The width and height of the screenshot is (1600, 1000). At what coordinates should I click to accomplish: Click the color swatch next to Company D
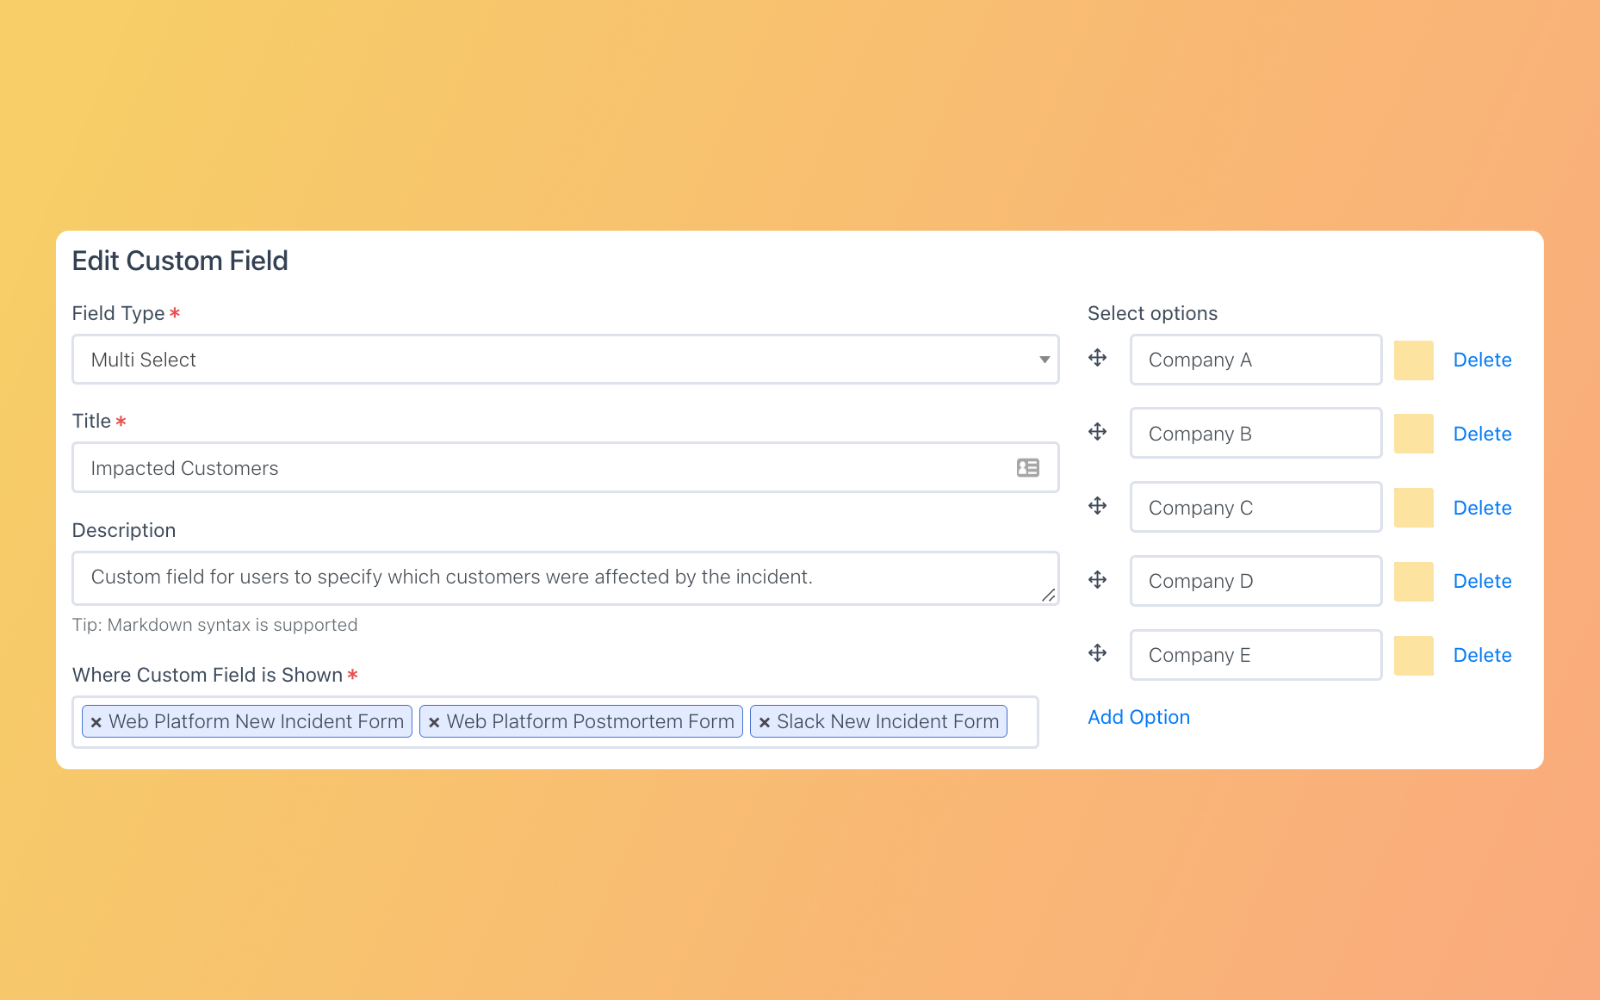1414,580
